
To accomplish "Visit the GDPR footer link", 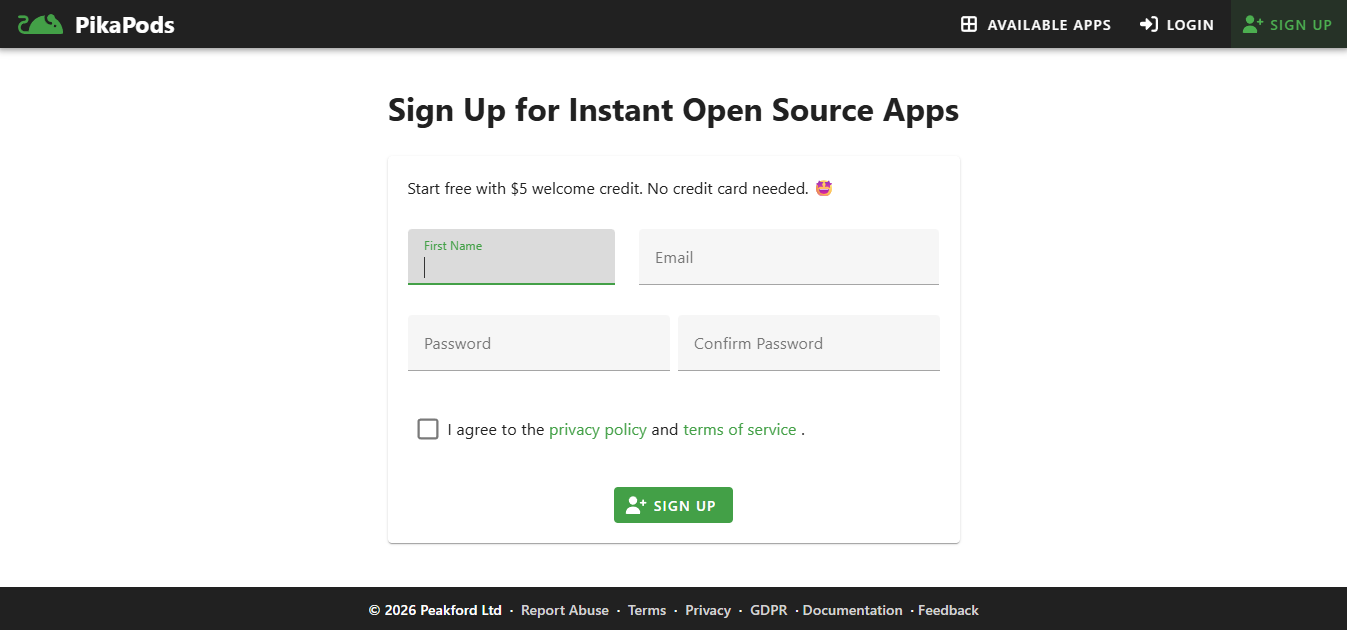I will pyautogui.click(x=769, y=610).
